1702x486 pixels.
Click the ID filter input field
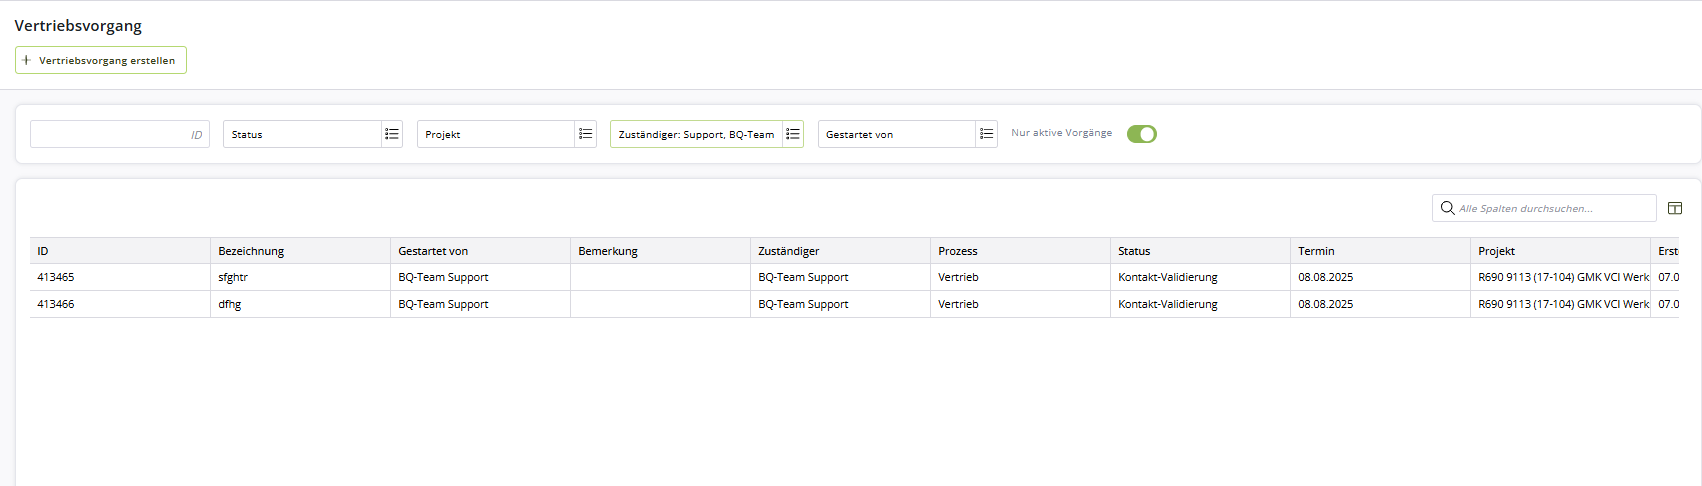(119, 134)
